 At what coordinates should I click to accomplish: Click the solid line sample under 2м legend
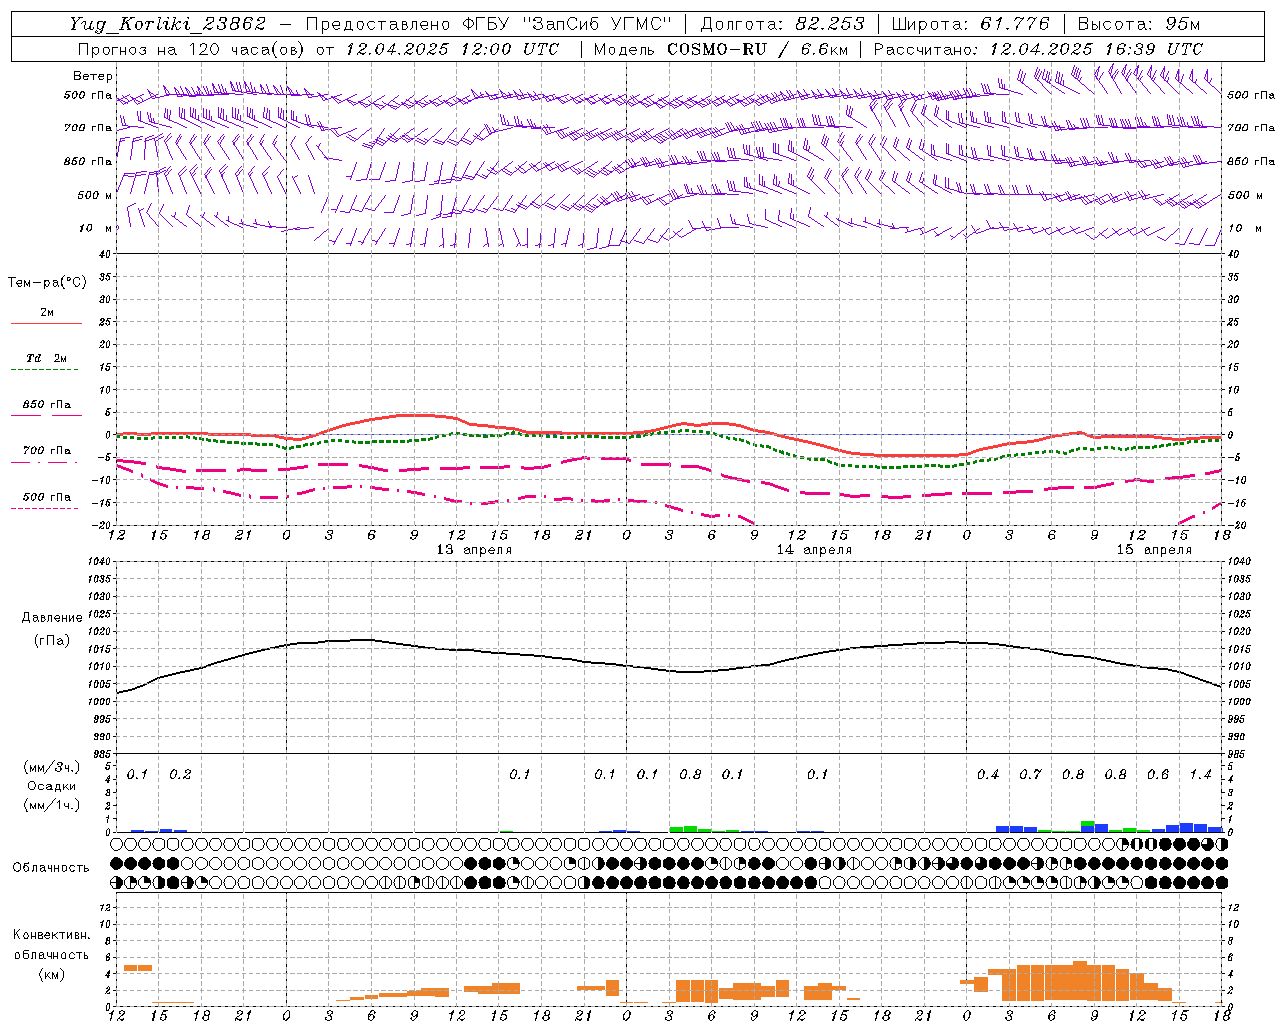pos(46,323)
